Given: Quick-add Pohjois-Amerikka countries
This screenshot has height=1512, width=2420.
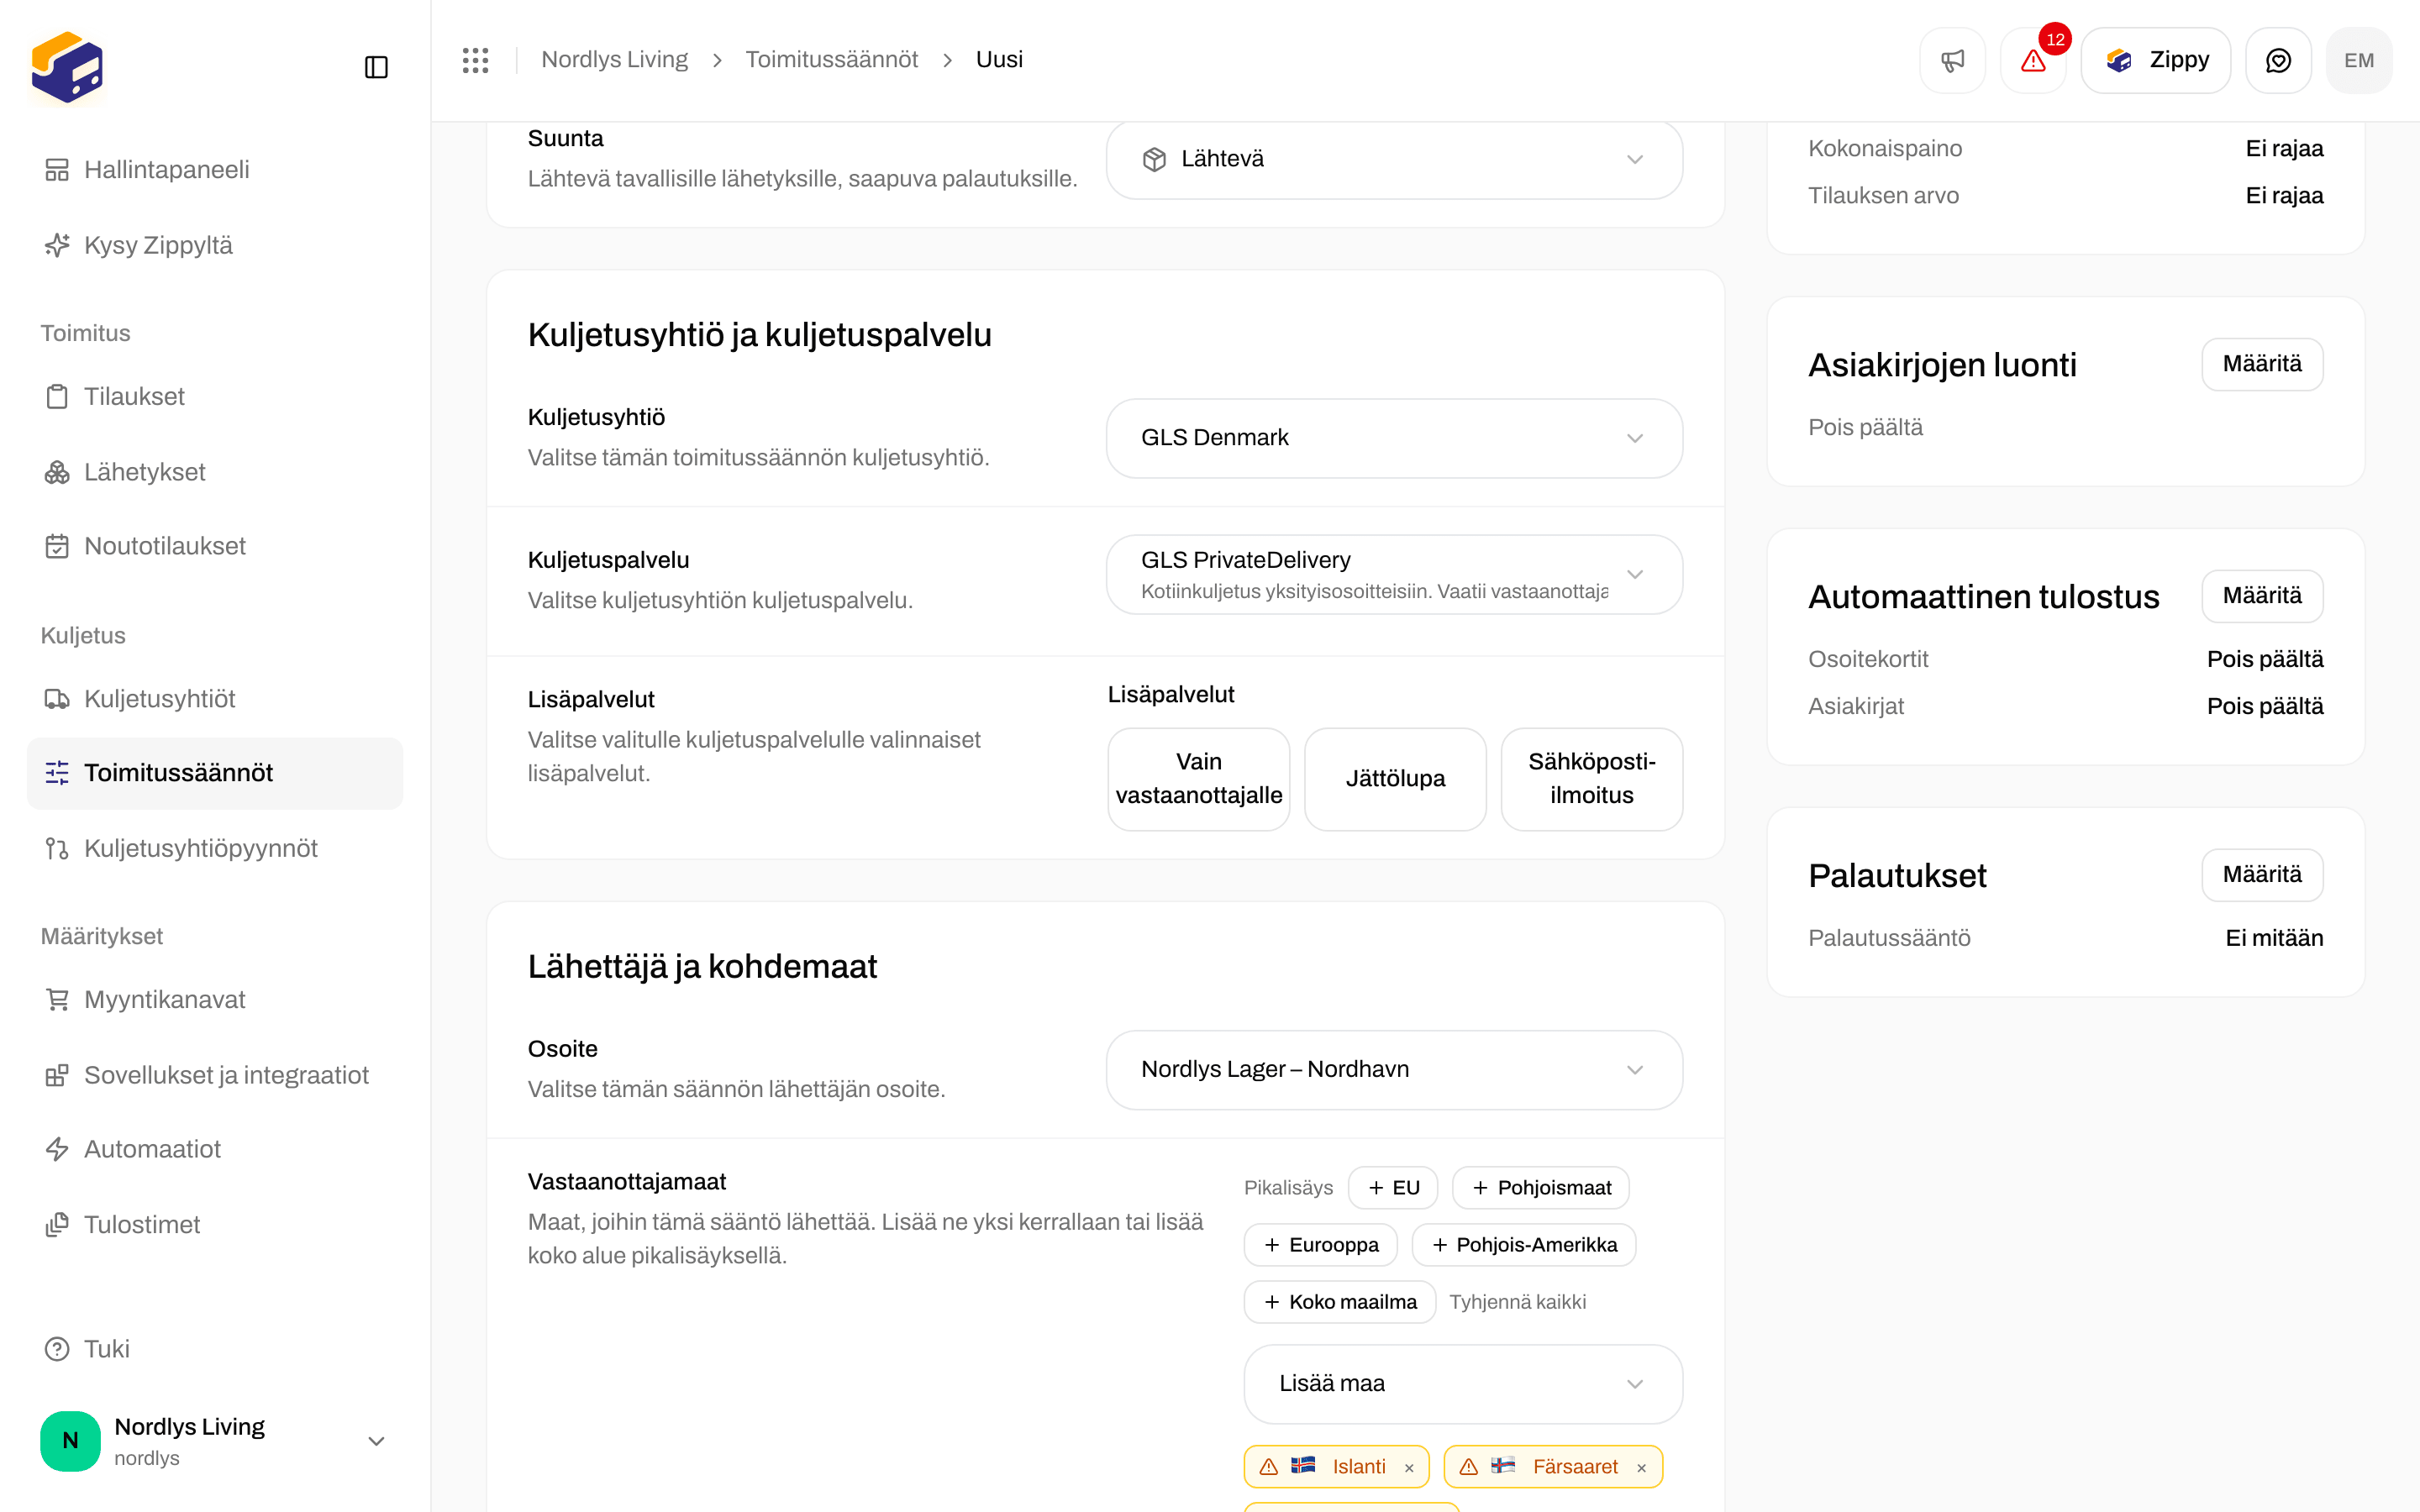Looking at the screenshot, I should (x=1523, y=1245).
